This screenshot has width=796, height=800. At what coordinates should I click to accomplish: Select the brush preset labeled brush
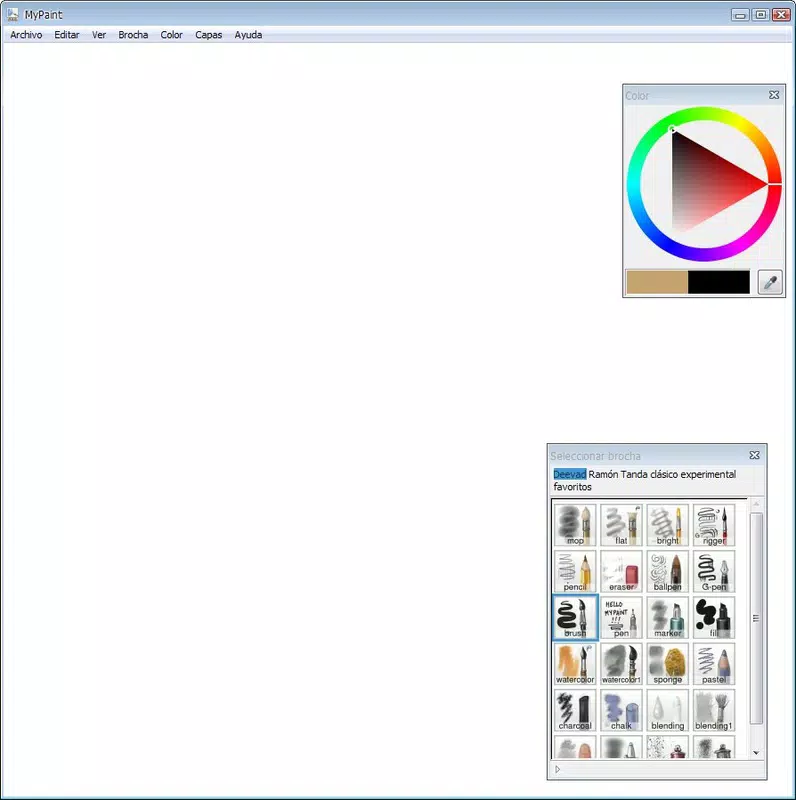(575, 617)
